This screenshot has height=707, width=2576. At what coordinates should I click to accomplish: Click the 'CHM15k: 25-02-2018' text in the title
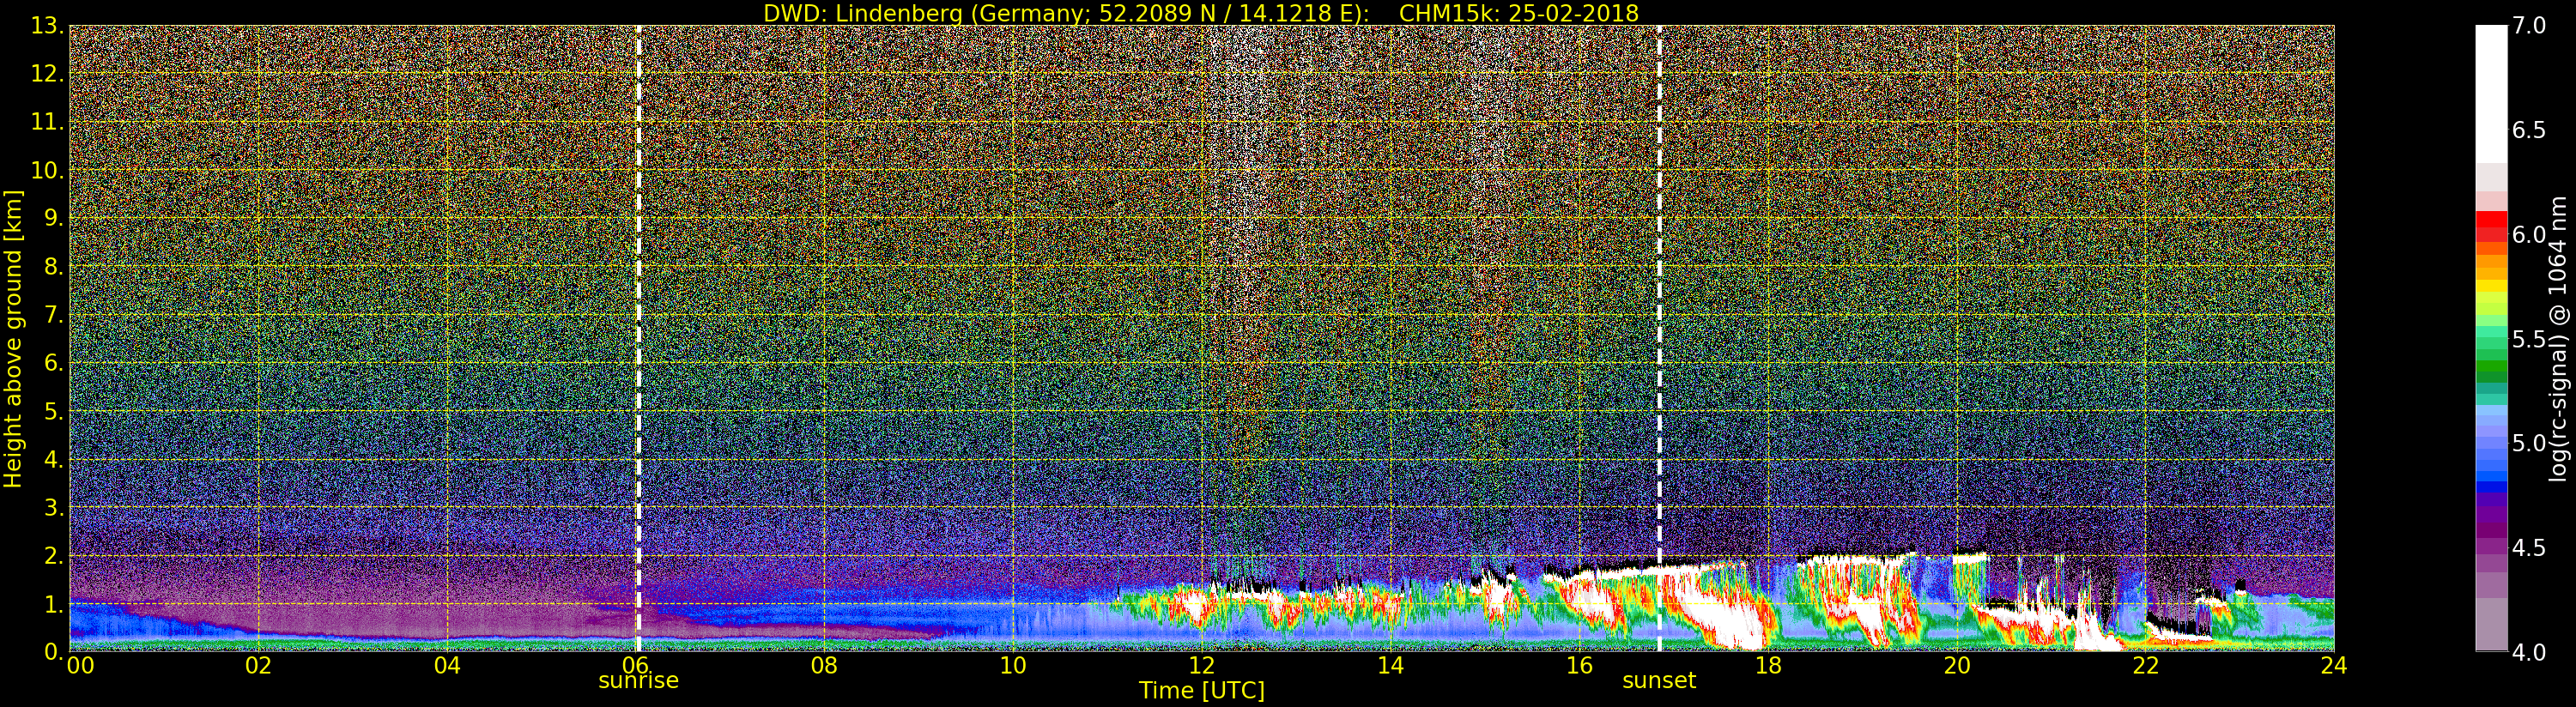(1519, 13)
